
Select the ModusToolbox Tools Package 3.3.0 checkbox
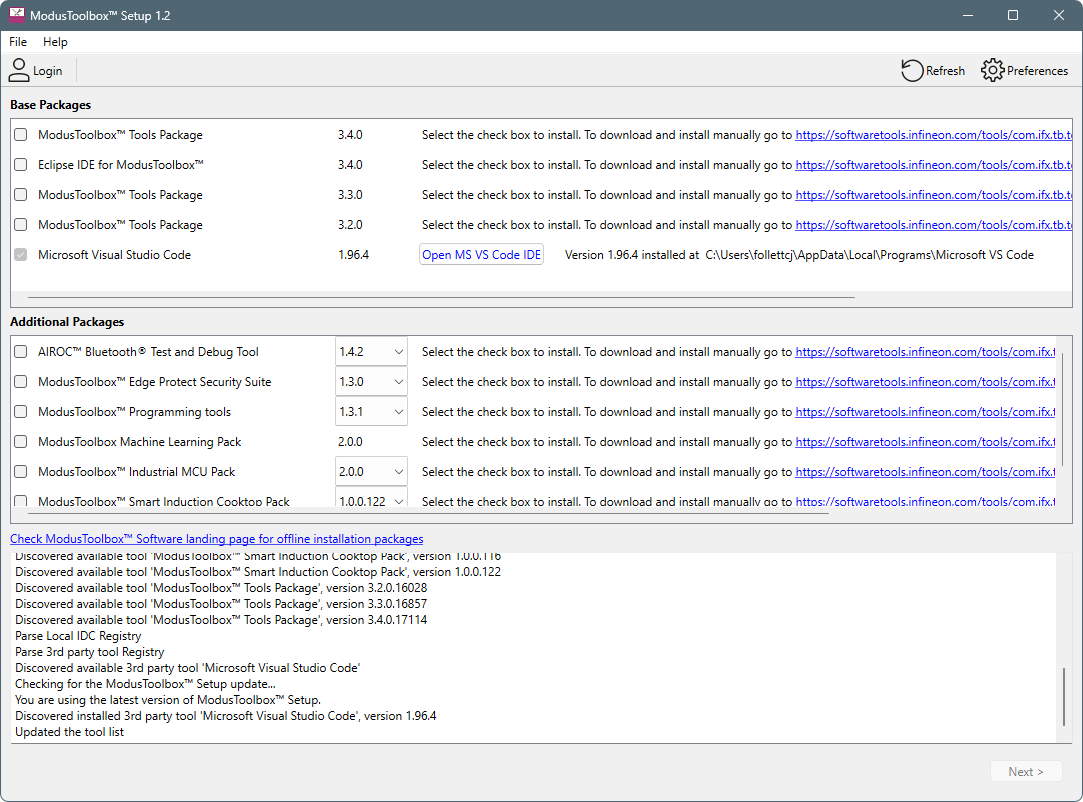tap(20, 194)
